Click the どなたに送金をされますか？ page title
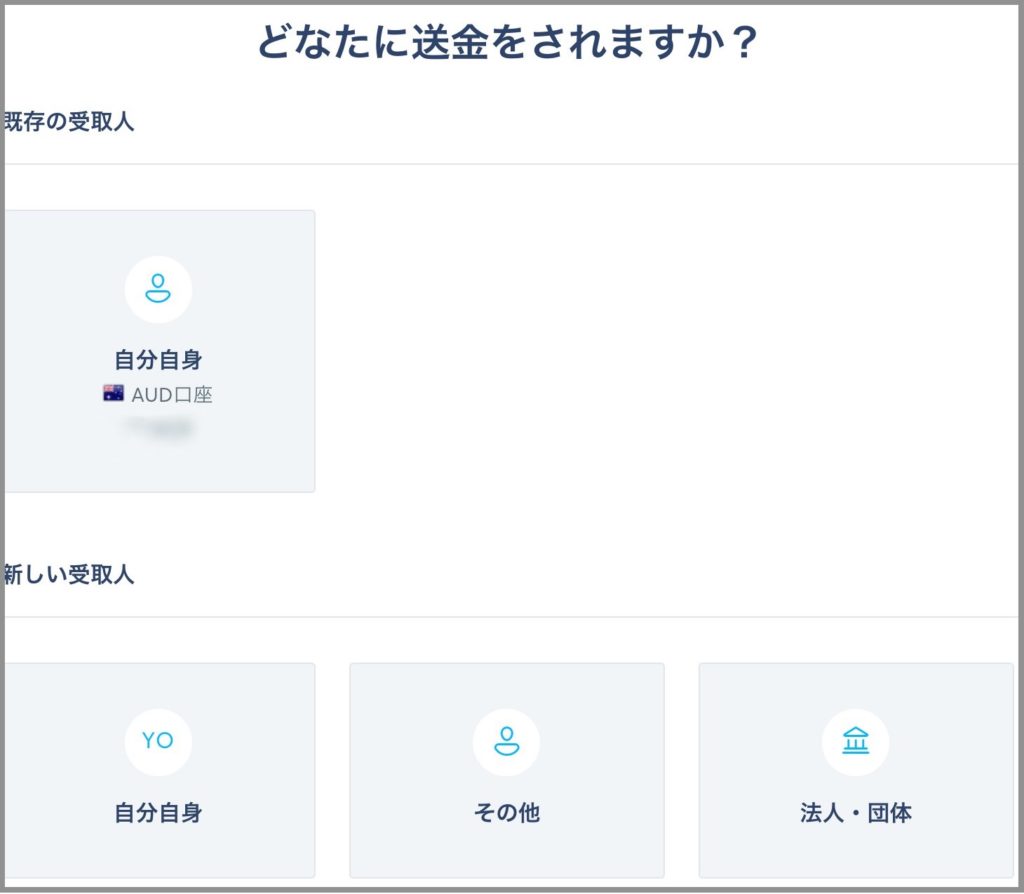This screenshot has height=894, width=1024. click(507, 42)
